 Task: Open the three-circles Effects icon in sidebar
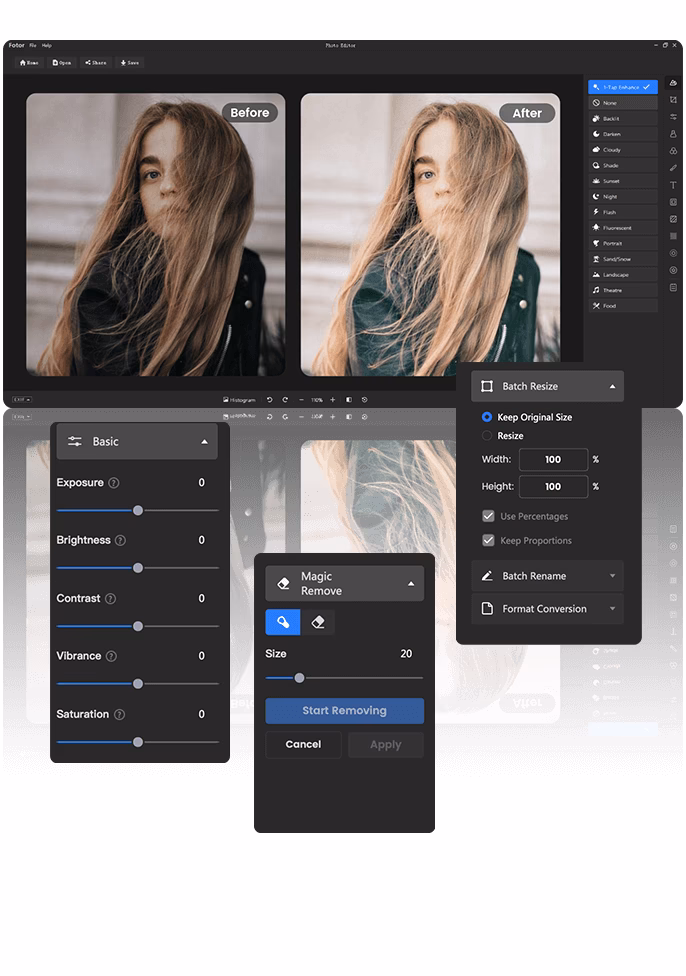coord(673,151)
